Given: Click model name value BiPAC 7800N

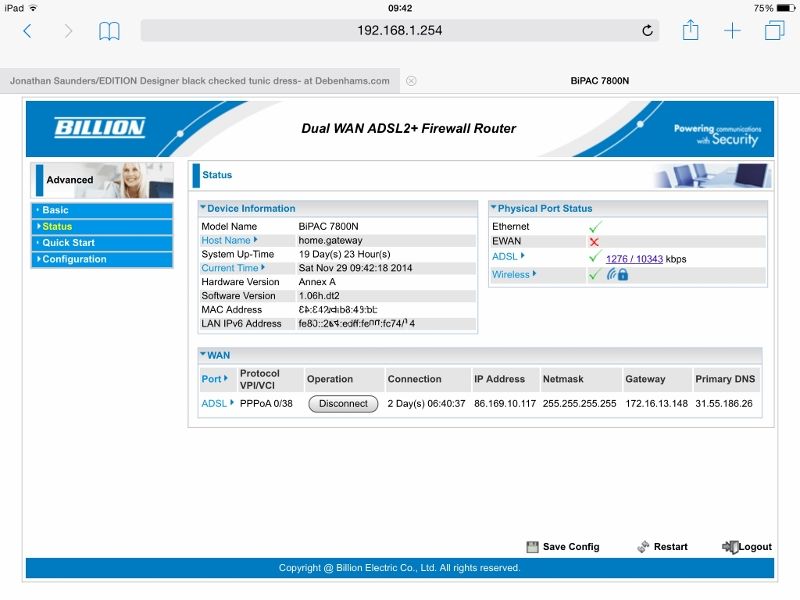Looking at the screenshot, I should [329, 227].
